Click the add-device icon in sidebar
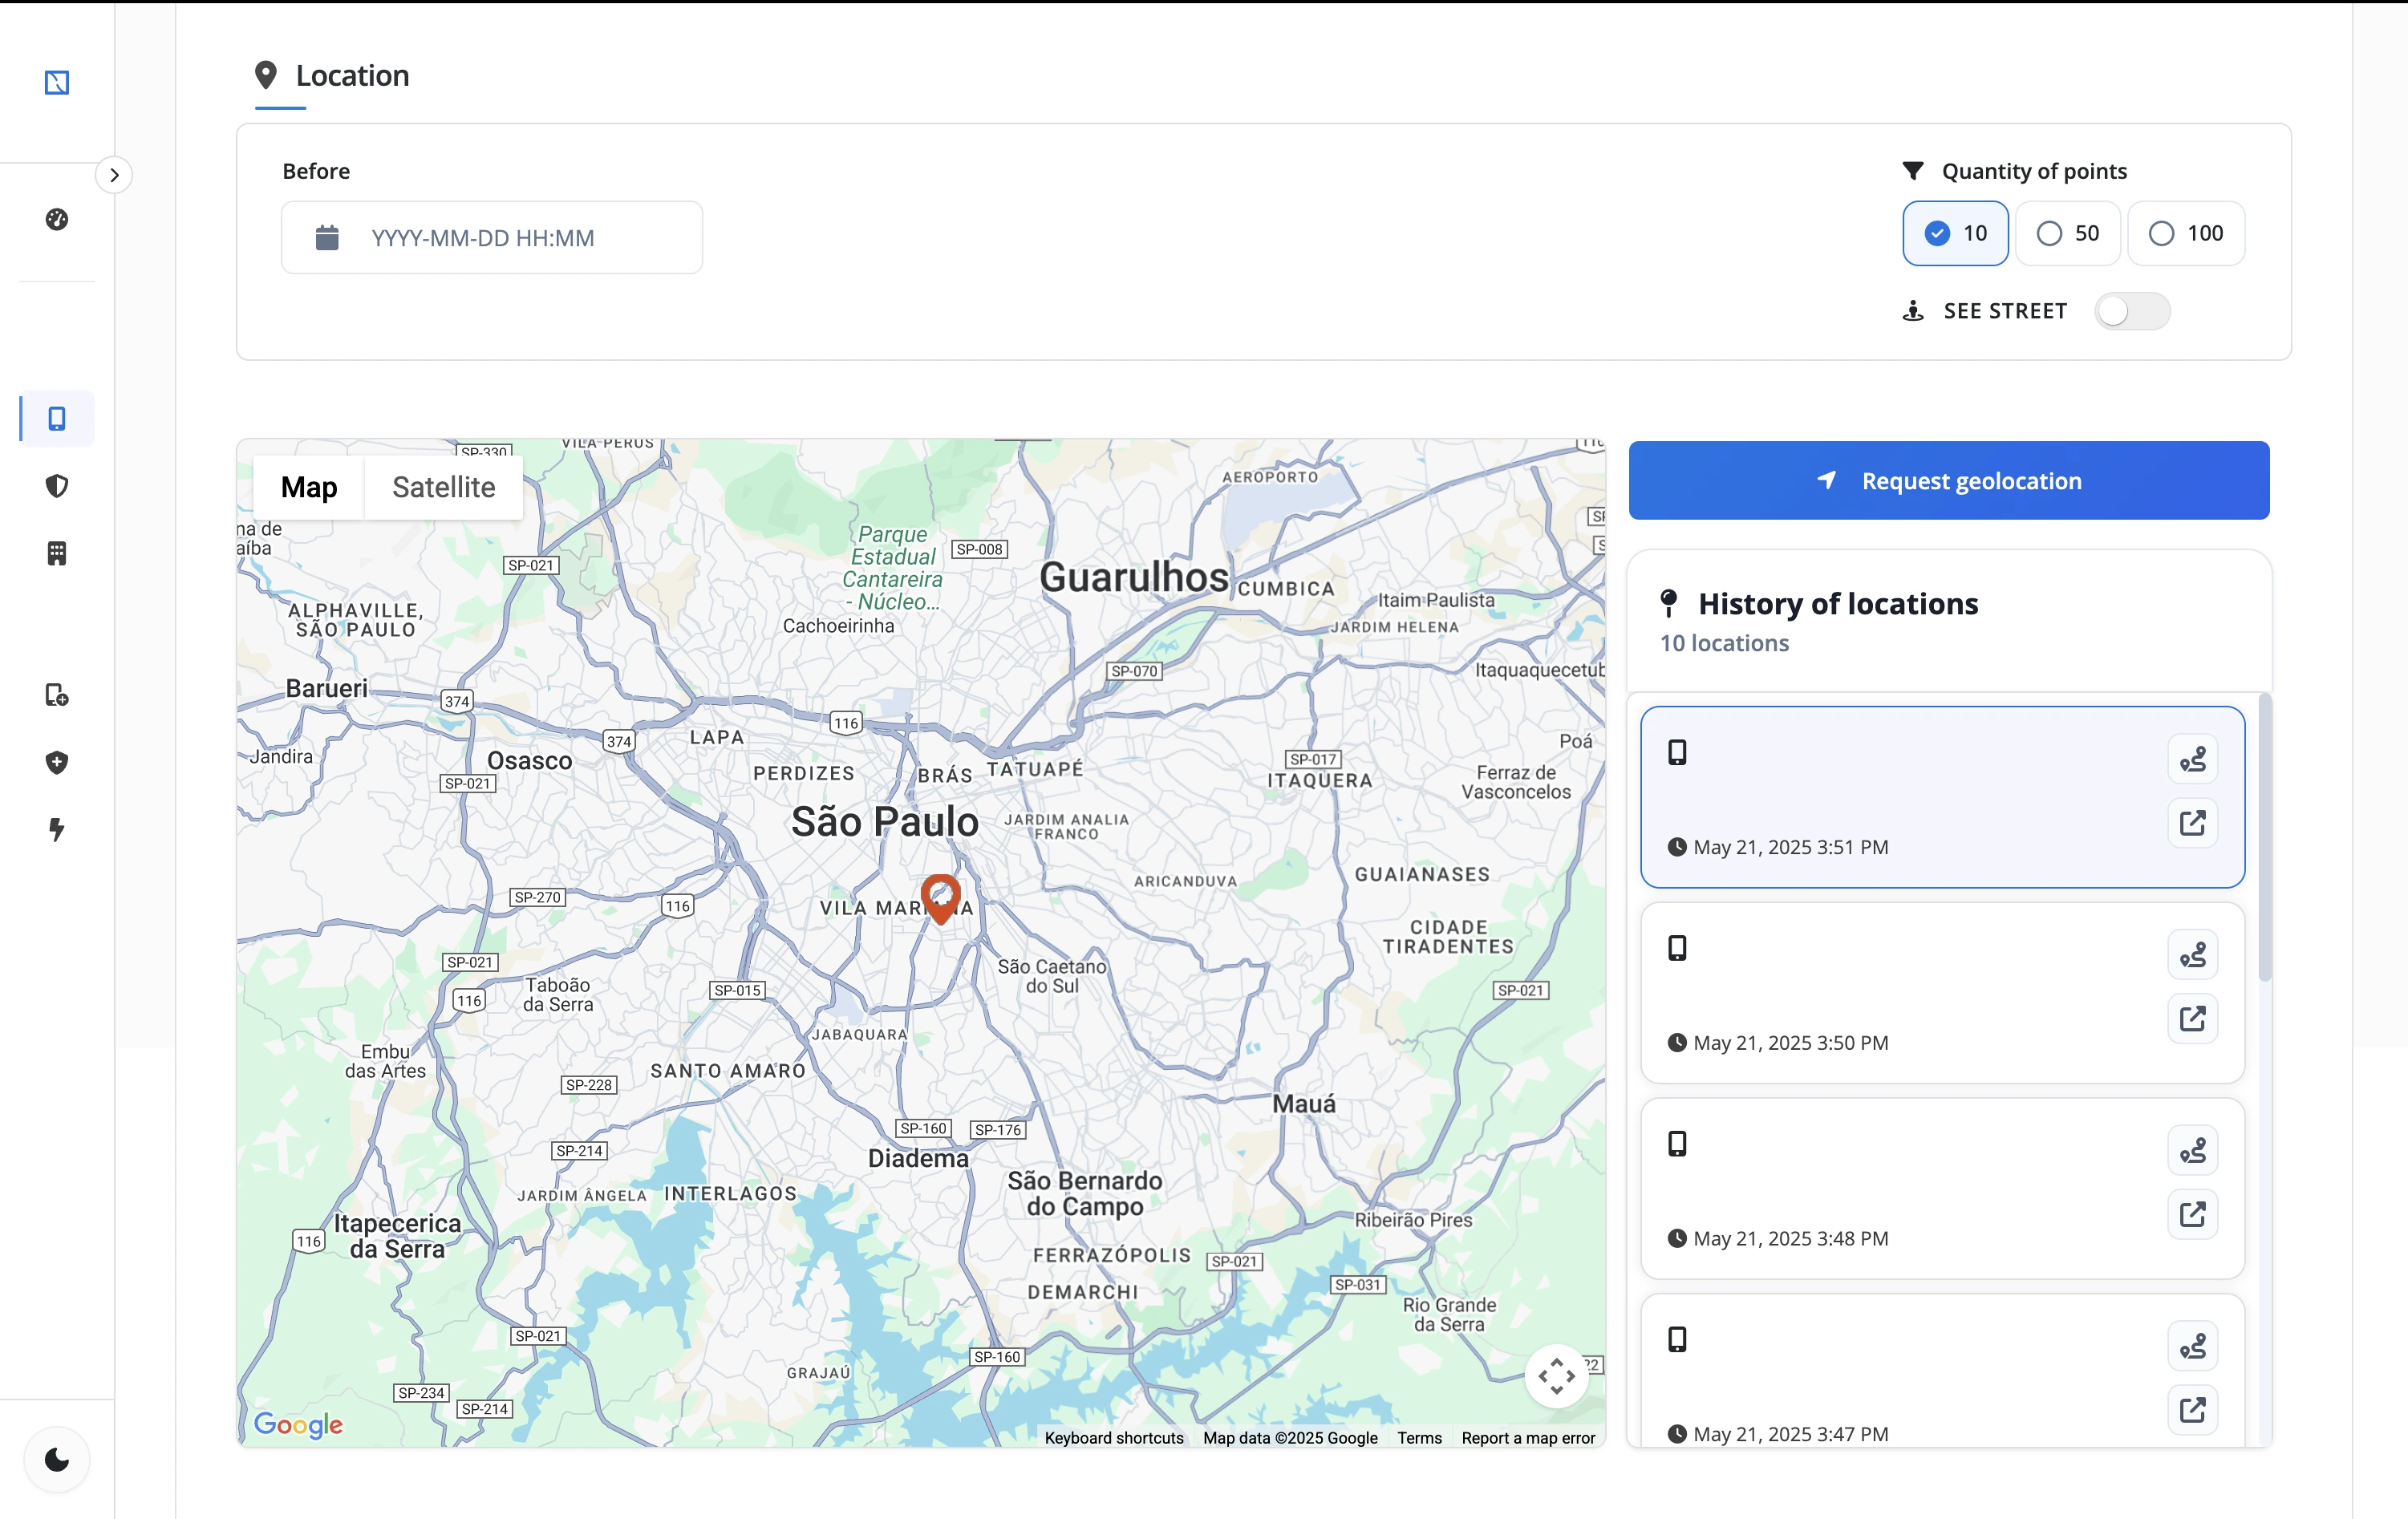The image size is (2408, 1519). coord(57,695)
